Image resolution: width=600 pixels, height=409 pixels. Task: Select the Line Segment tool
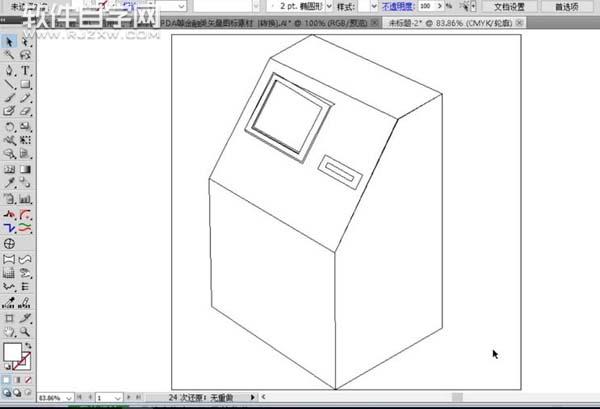point(9,84)
